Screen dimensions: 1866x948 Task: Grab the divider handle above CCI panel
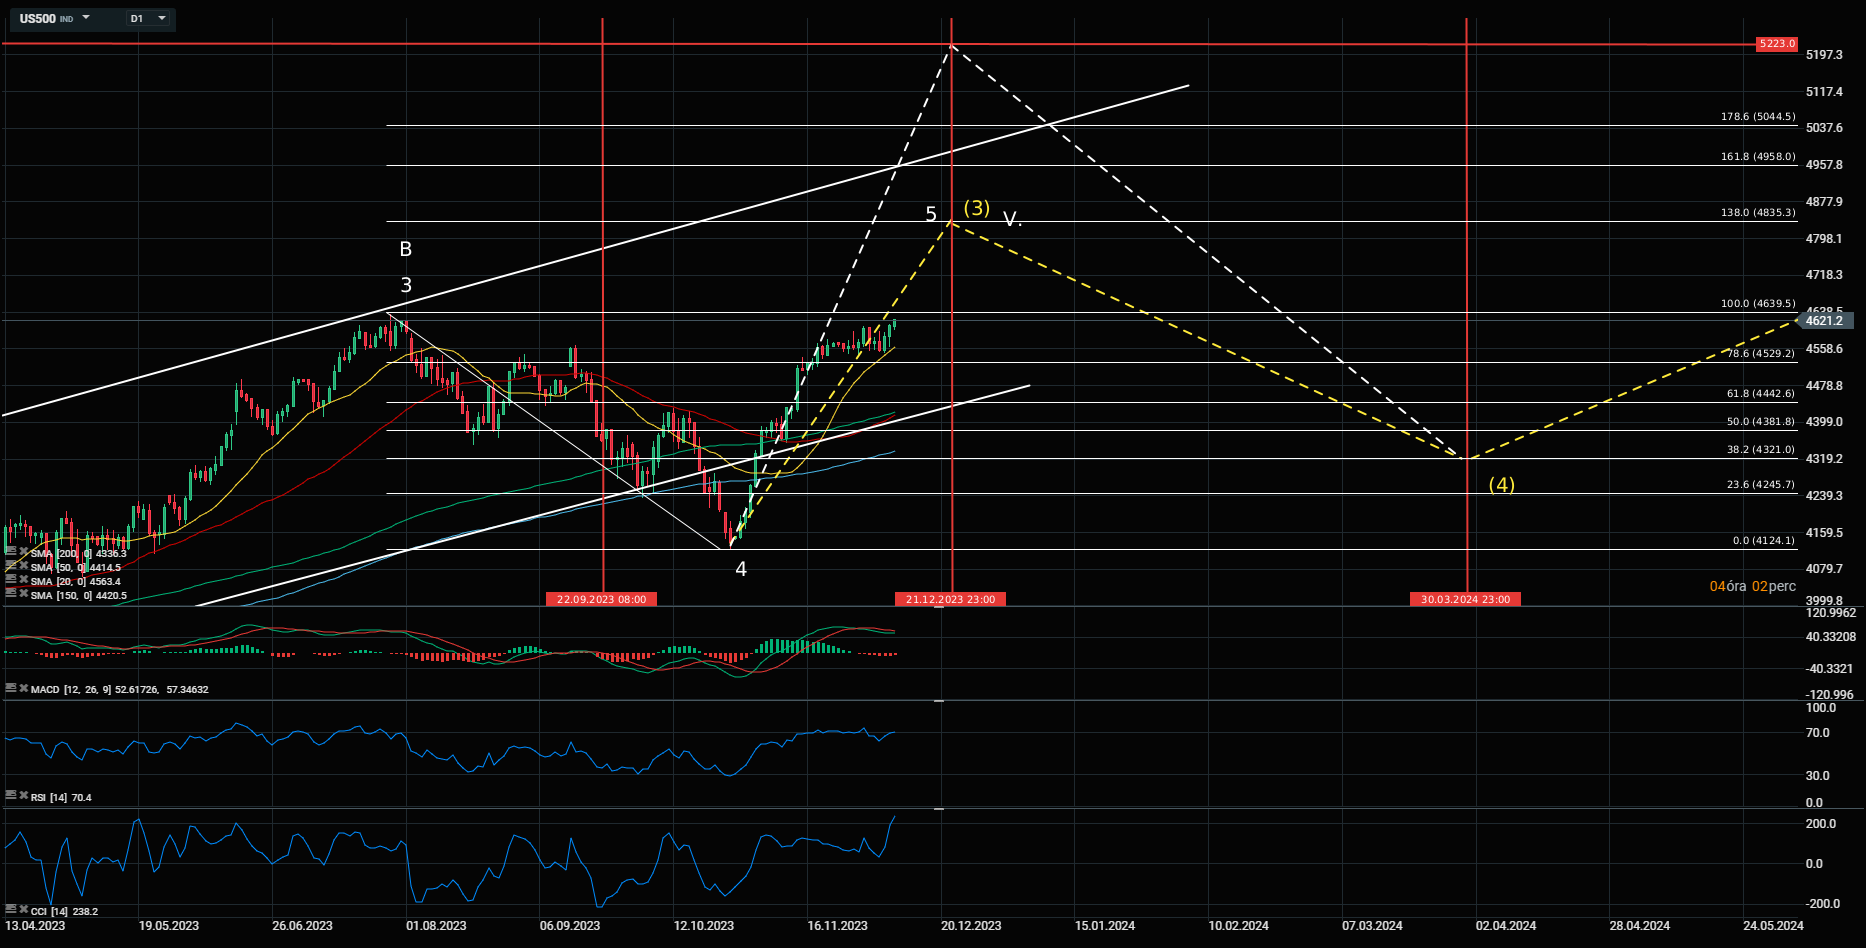coord(939,808)
